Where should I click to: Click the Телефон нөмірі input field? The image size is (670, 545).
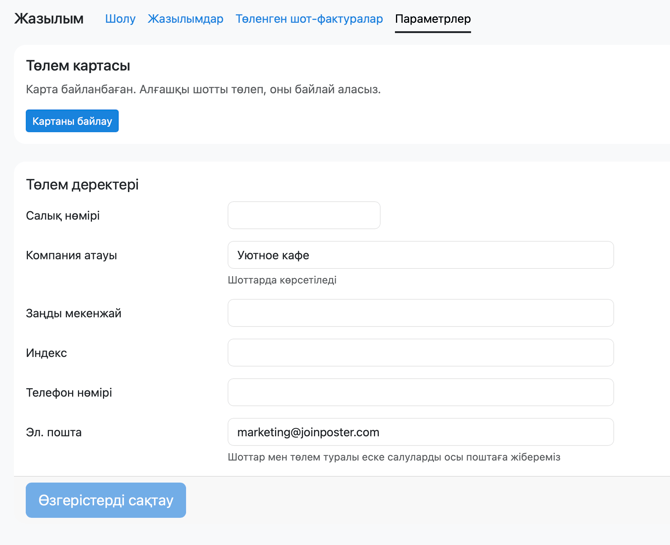(420, 392)
